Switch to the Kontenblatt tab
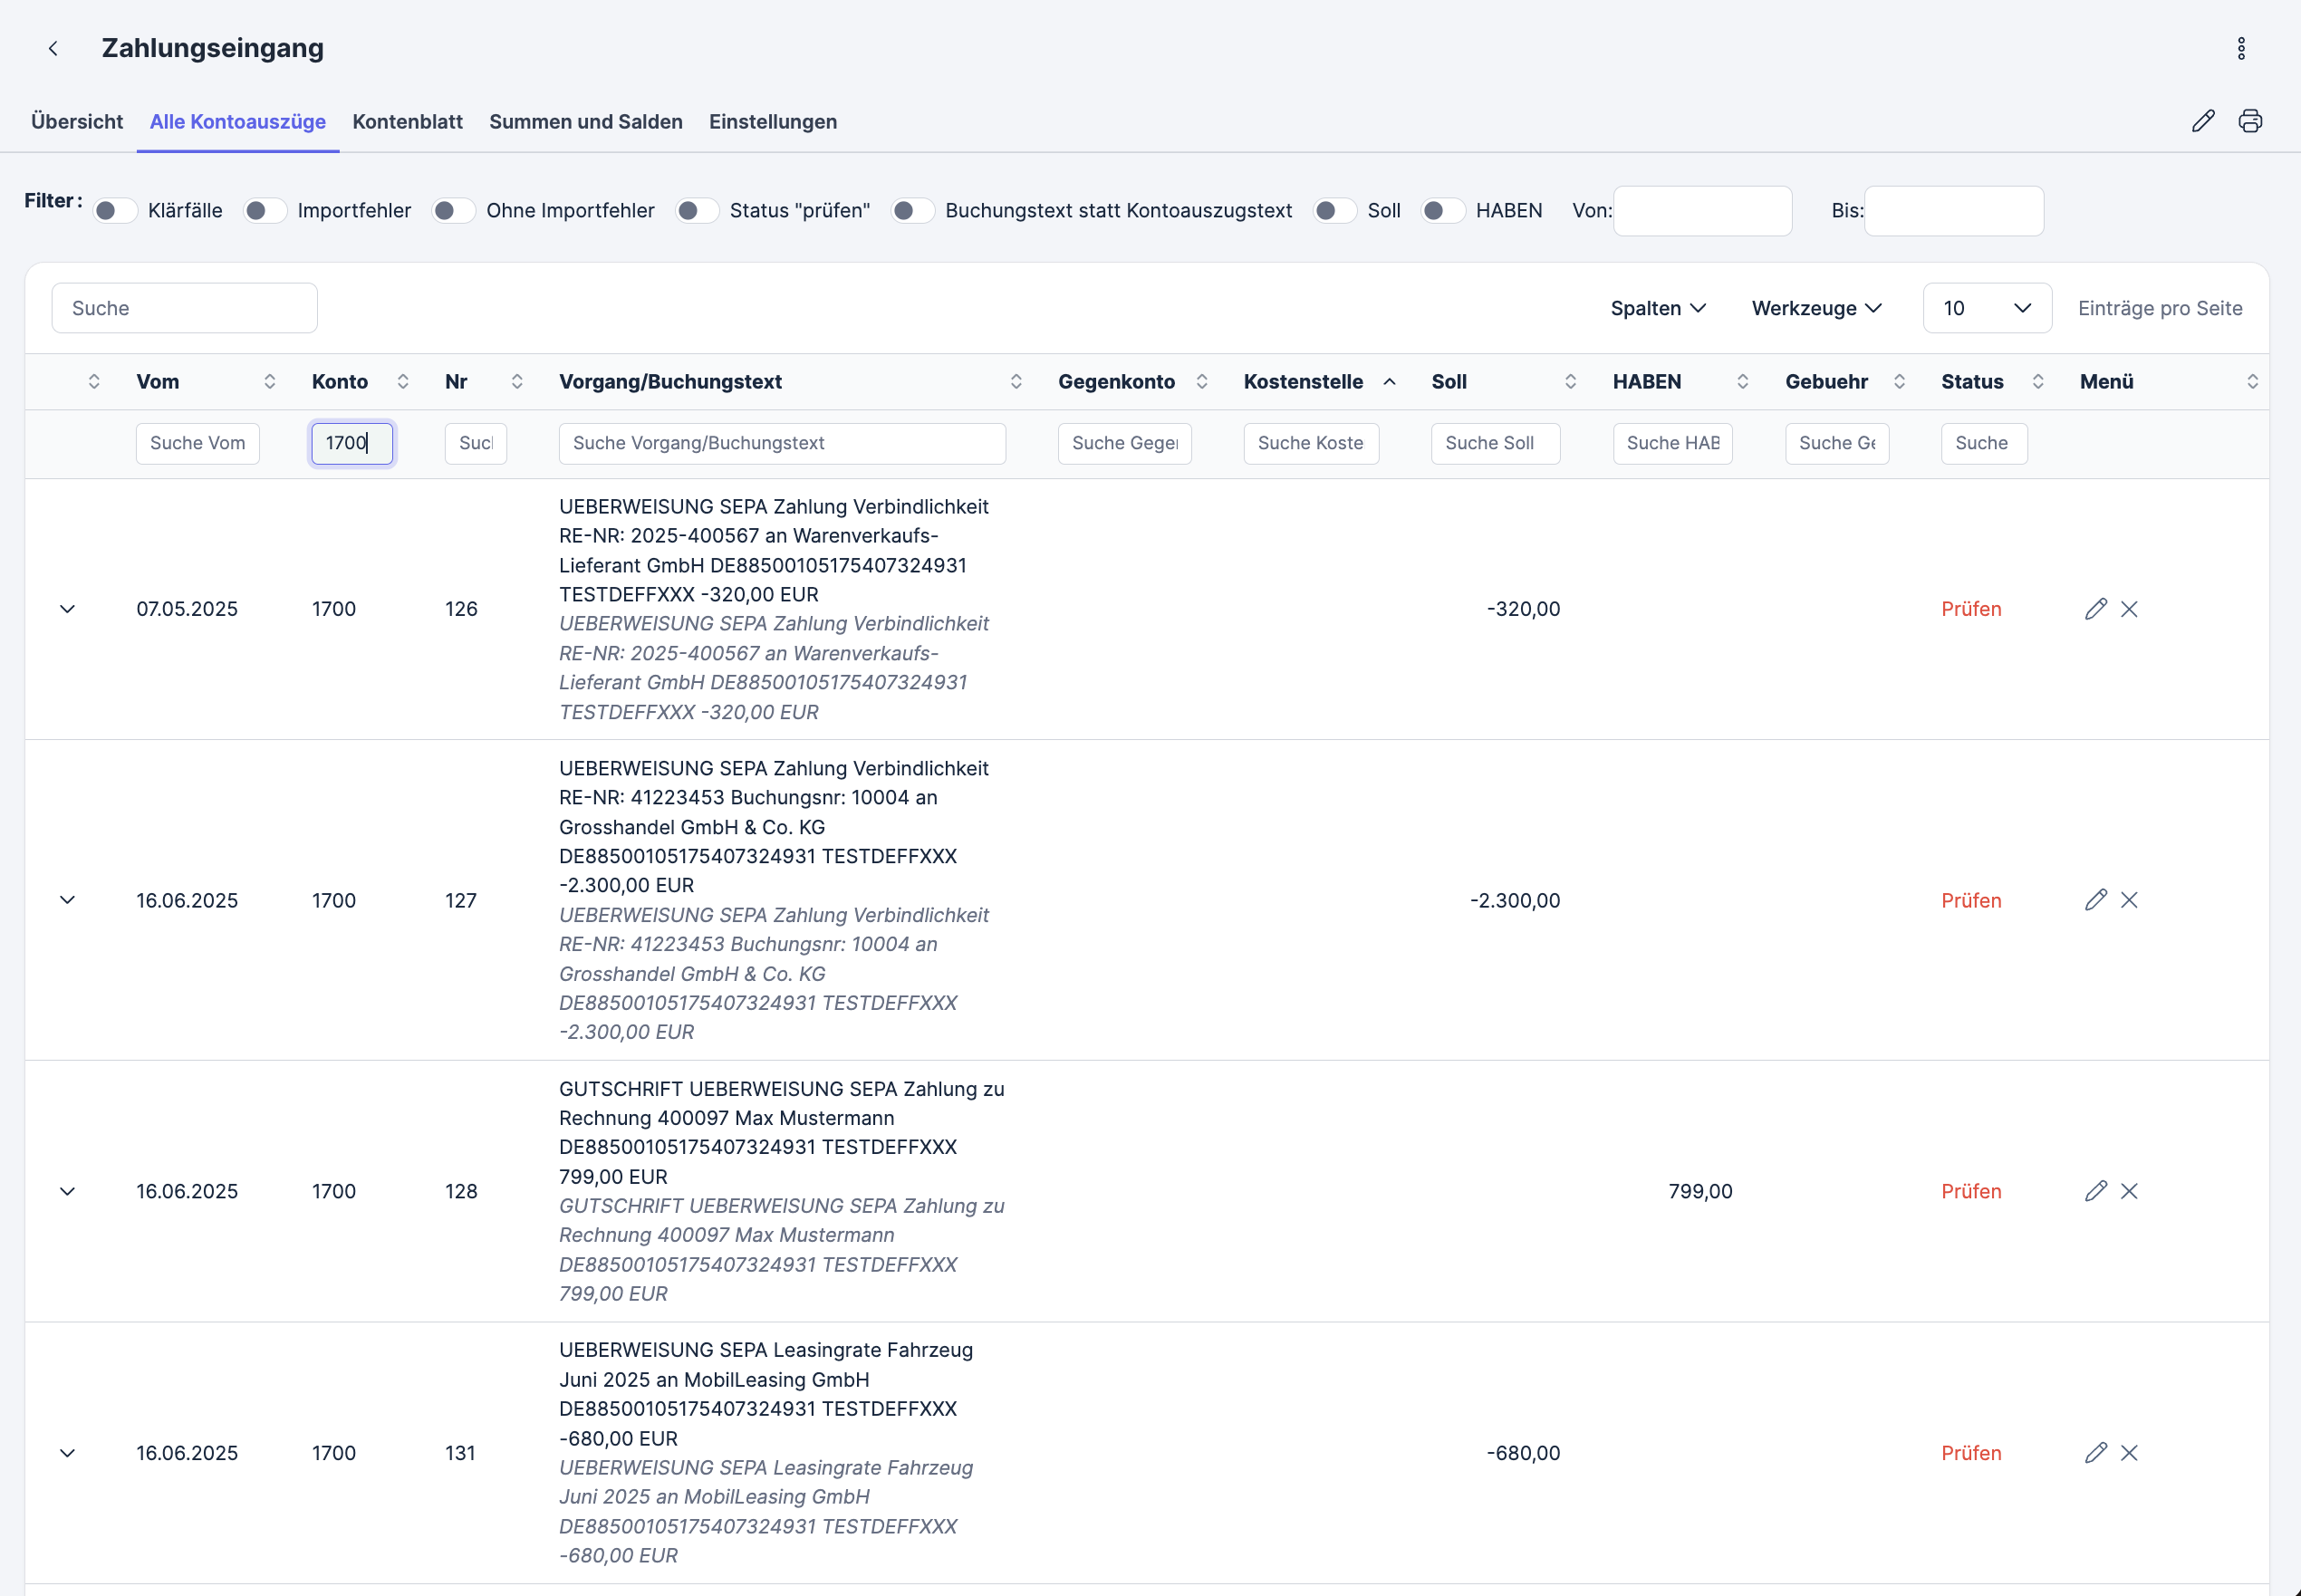 [407, 122]
